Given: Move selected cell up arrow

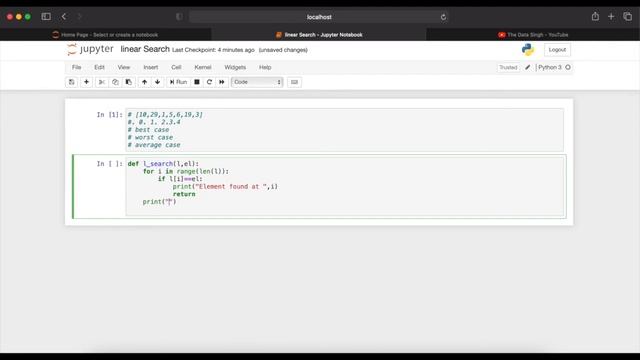Looking at the screenshot, I should point(144,82).
